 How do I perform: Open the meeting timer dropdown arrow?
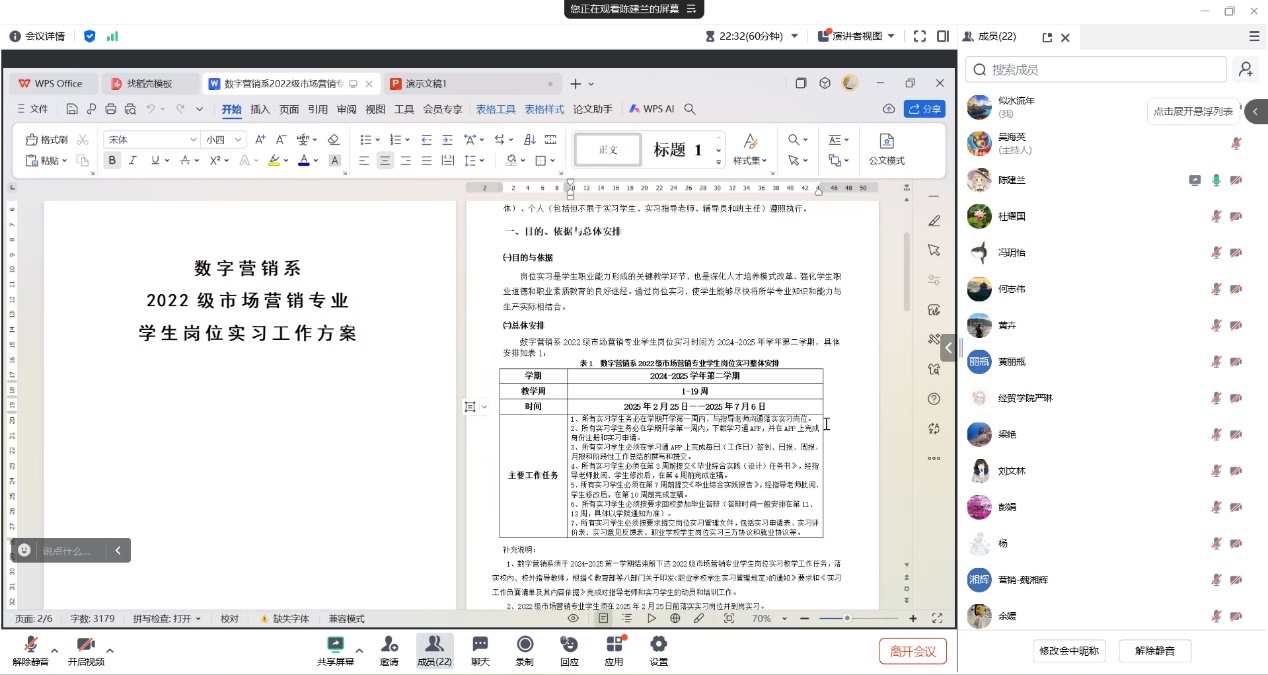[x=795, y=36]
